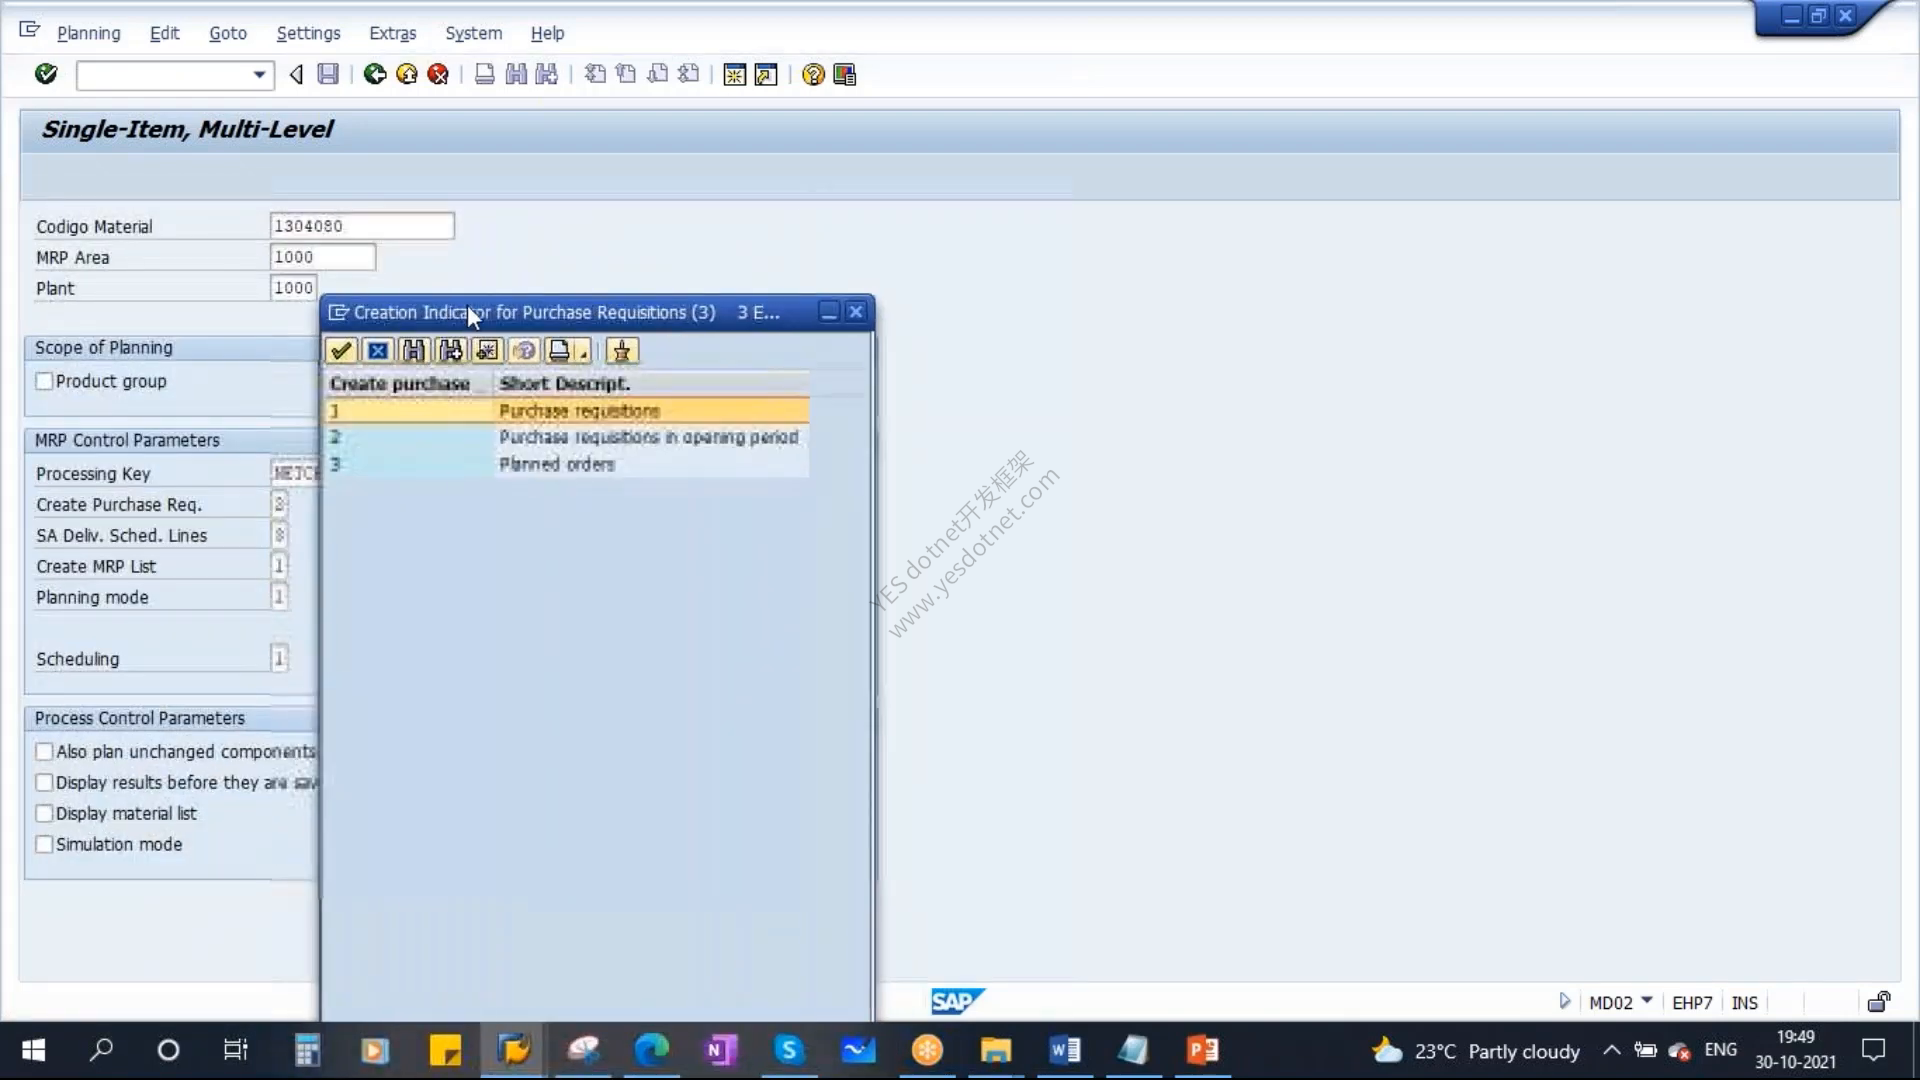Click the Print icon in main toolbar
Viewport: 1920px width, 1080px height.
coord(484,74)
